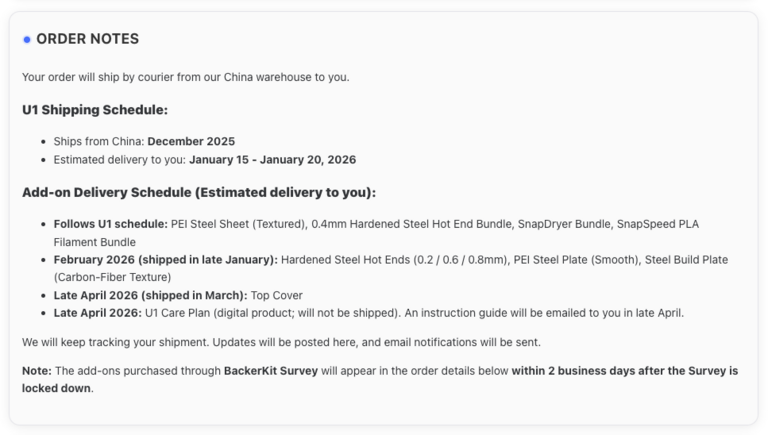Click Late April 2026 (shipped in March) label

150,295
